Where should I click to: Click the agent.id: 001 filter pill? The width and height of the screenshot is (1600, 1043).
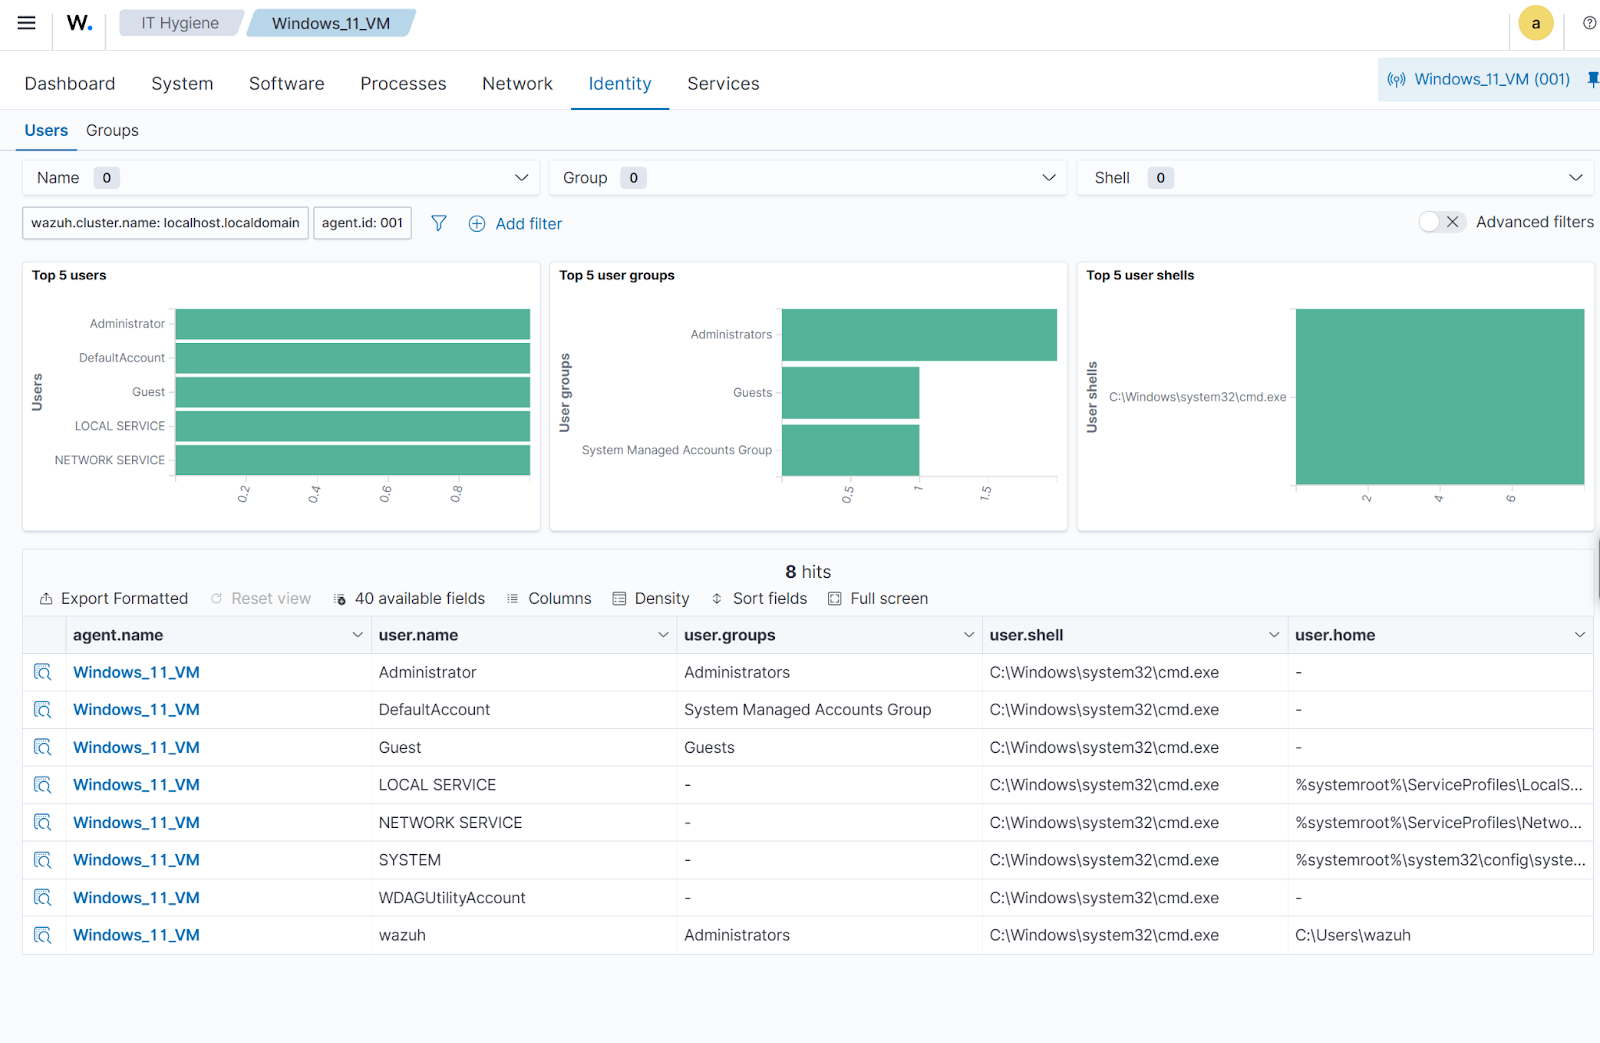tap(362, 223)
